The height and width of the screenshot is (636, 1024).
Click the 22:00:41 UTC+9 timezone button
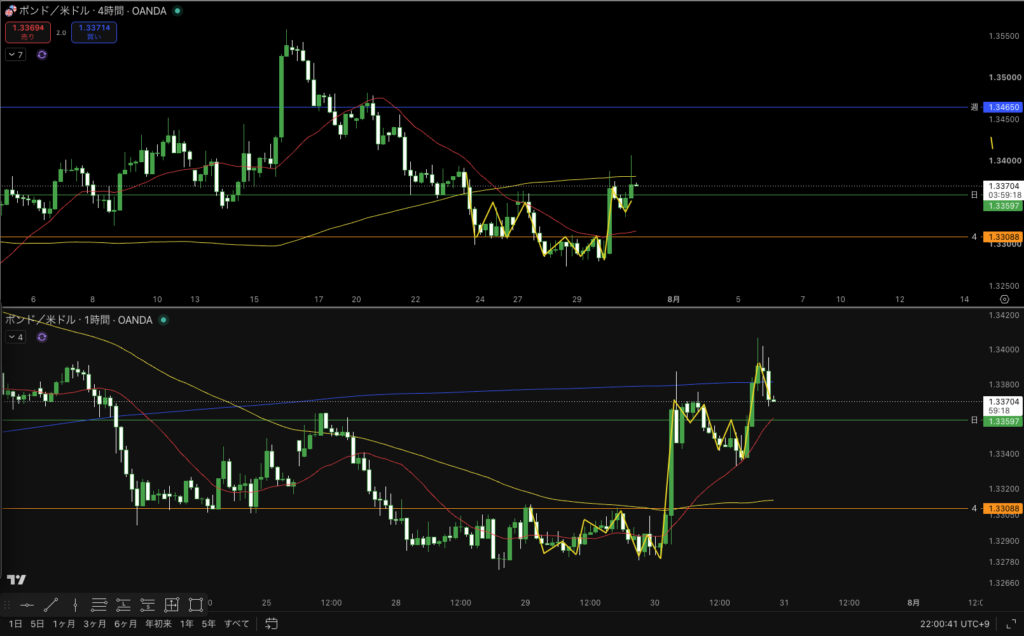pyautogui.click(x=955, y=624)
